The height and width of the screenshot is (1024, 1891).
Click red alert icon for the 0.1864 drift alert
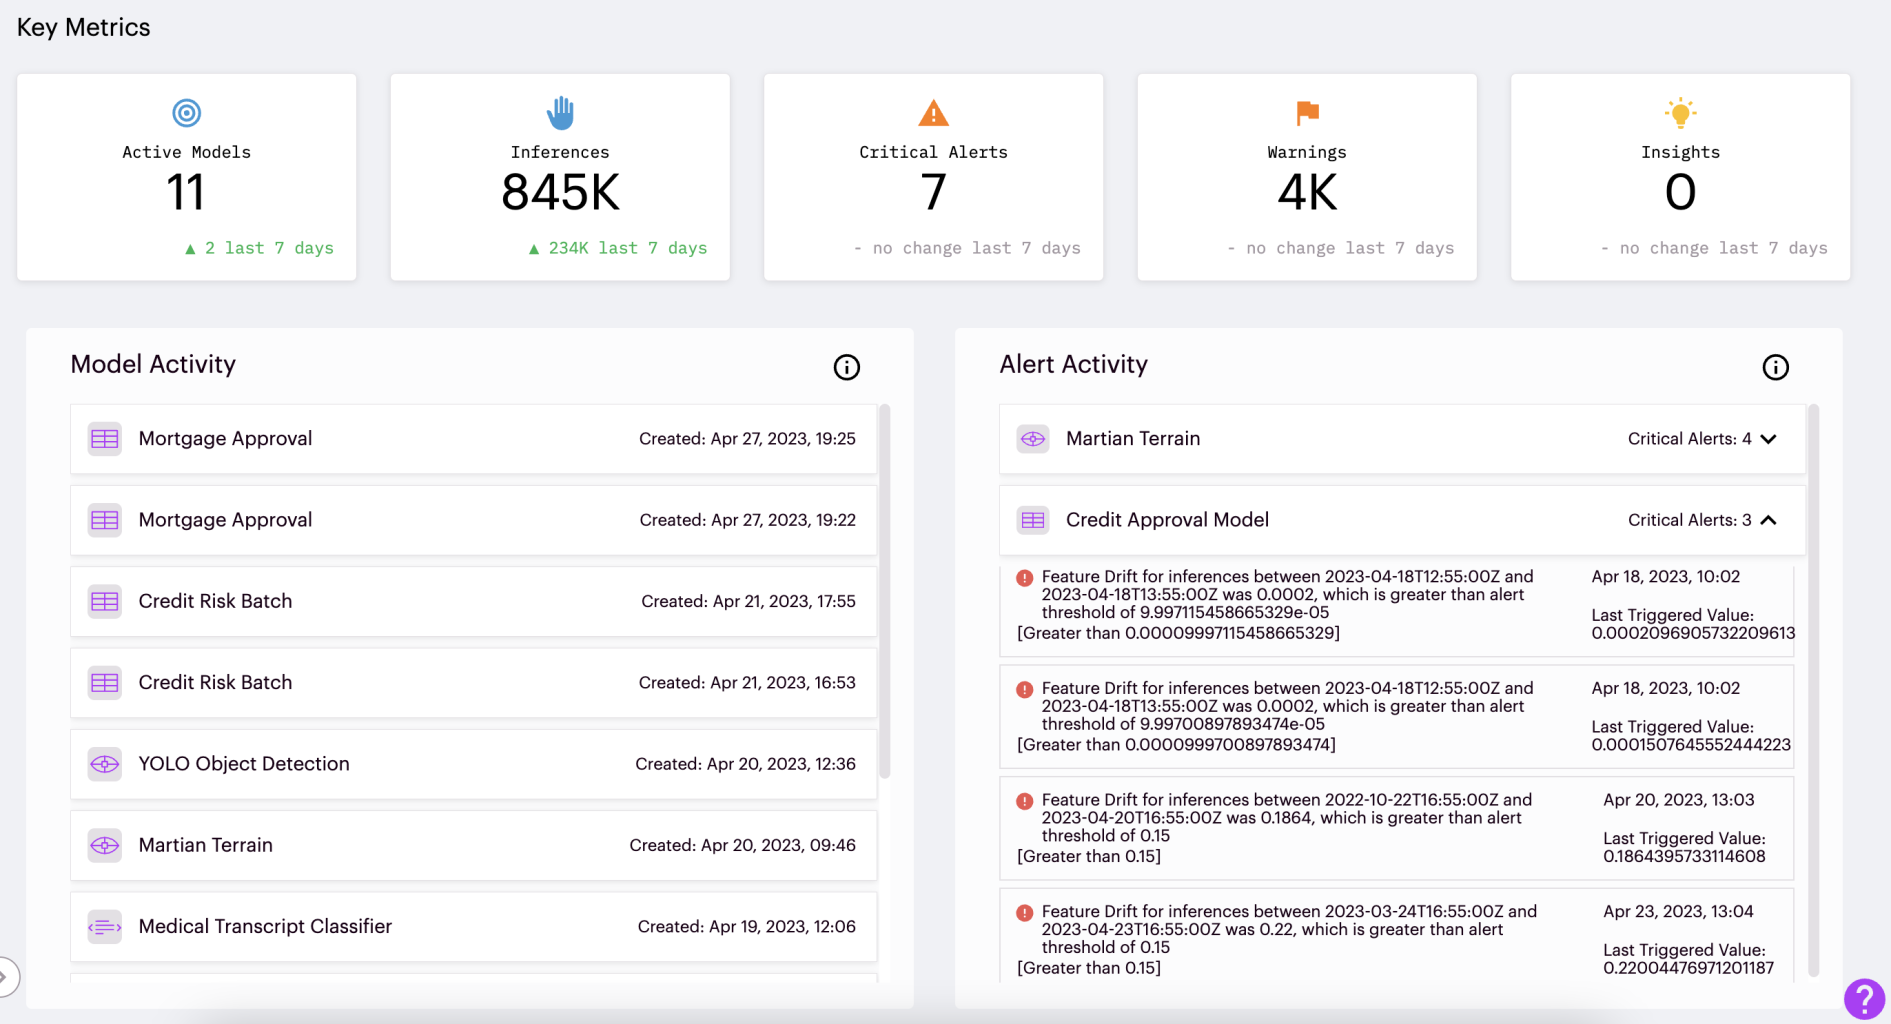(1024, 801)
